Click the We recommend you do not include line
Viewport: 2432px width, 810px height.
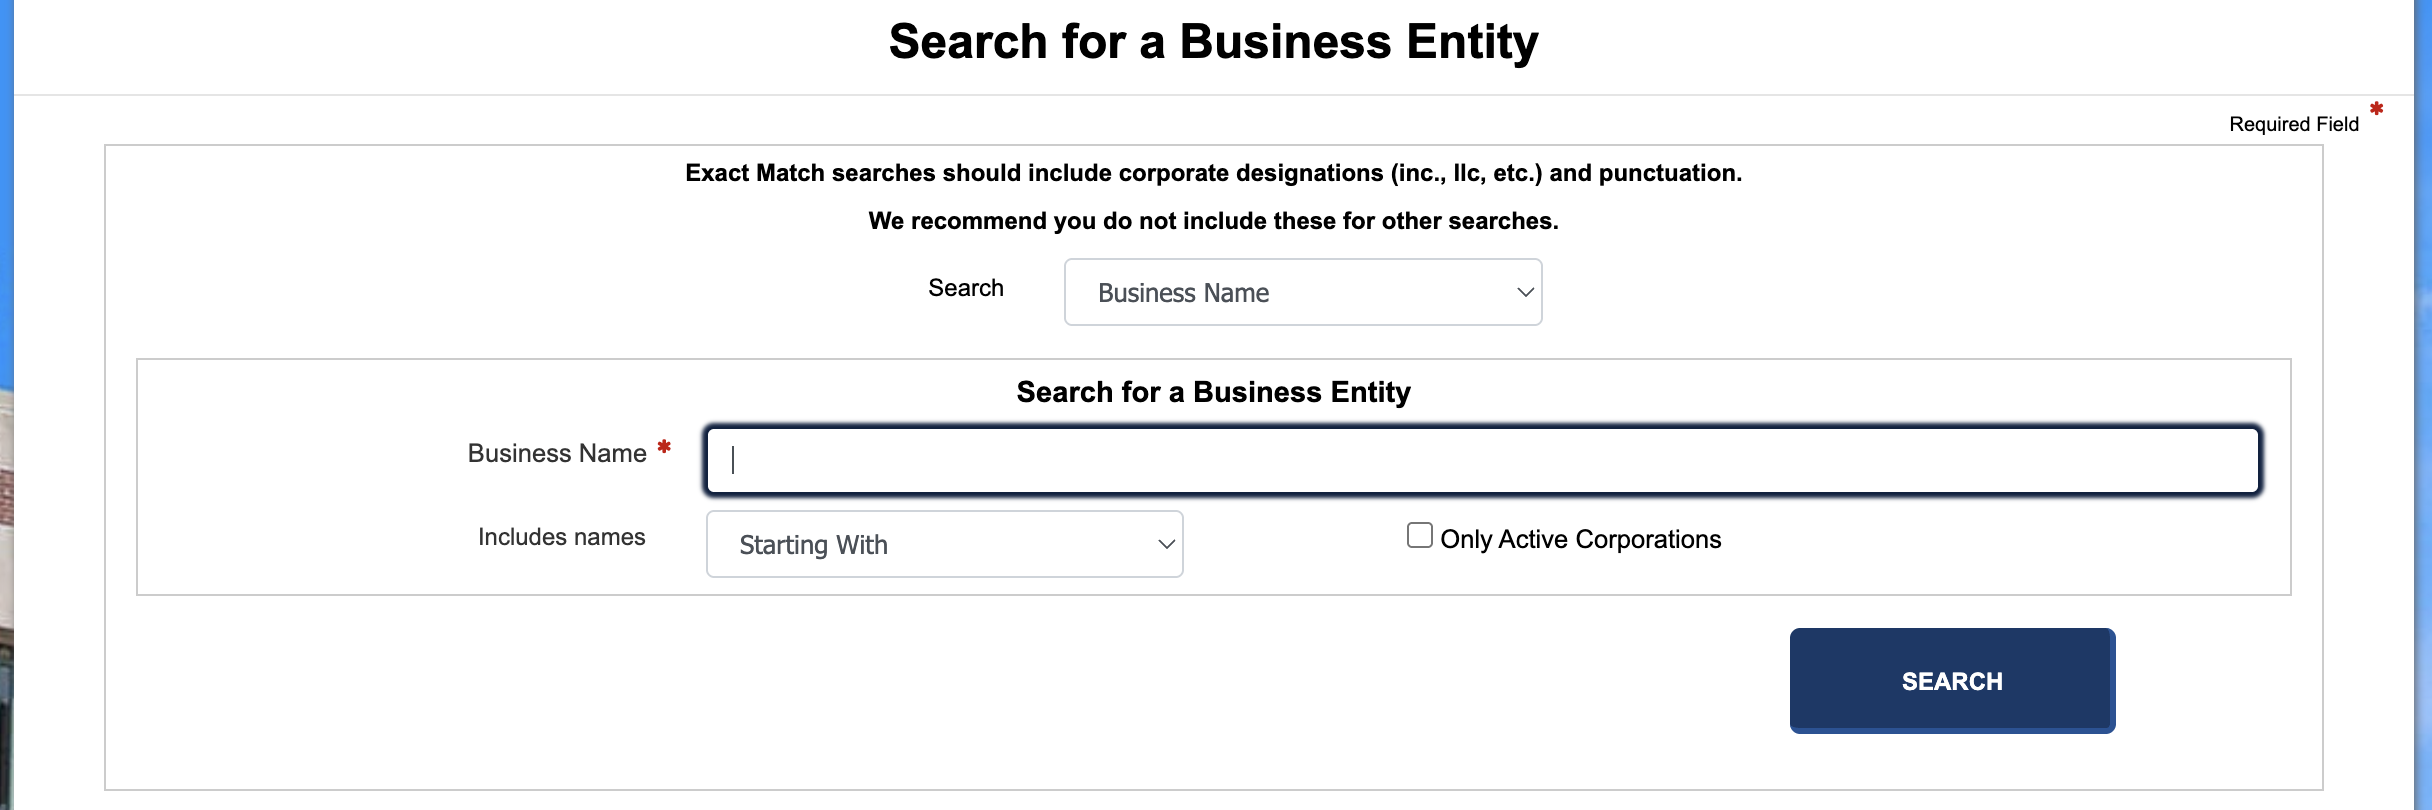point(1213,221)
